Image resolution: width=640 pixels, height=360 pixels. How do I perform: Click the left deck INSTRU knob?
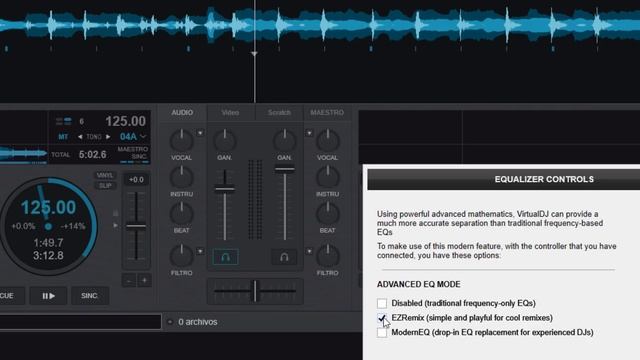click(181, 178)
